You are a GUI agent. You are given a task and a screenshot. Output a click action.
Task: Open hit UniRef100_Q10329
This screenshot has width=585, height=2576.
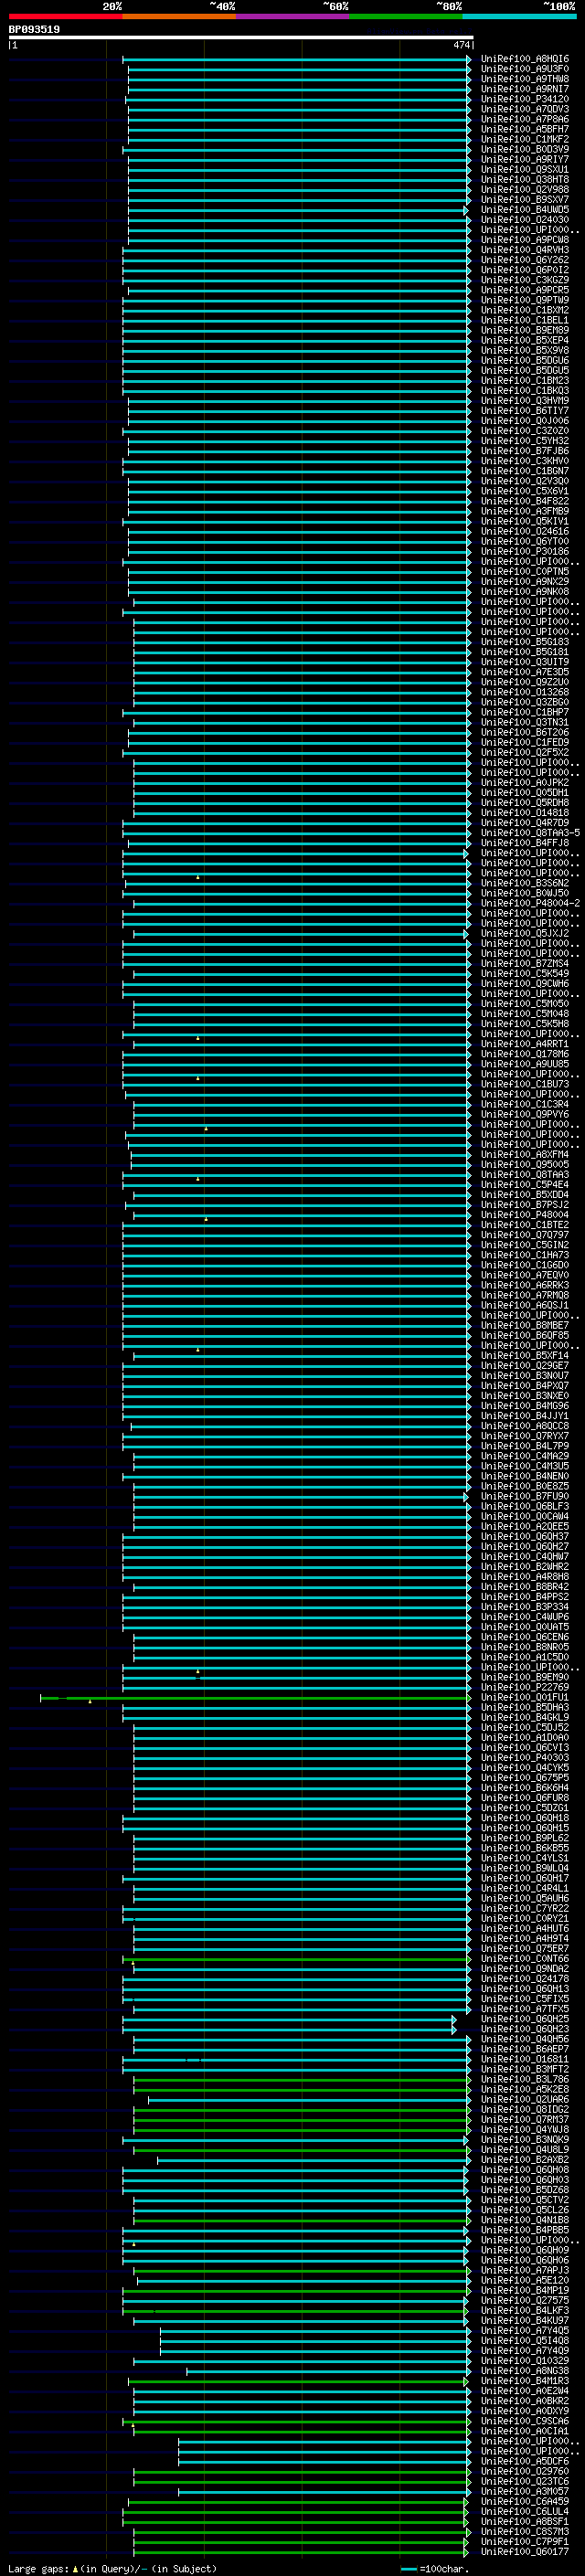pyautogui.click(x=525, y=2361)
